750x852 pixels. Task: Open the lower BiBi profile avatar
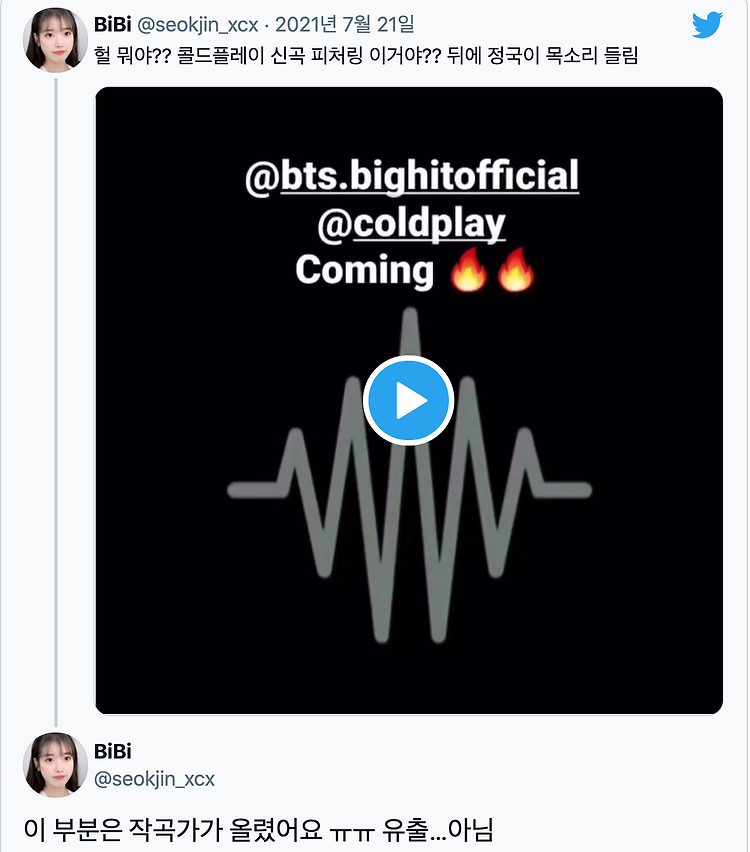pyautogui.click(x=55, y=765)
